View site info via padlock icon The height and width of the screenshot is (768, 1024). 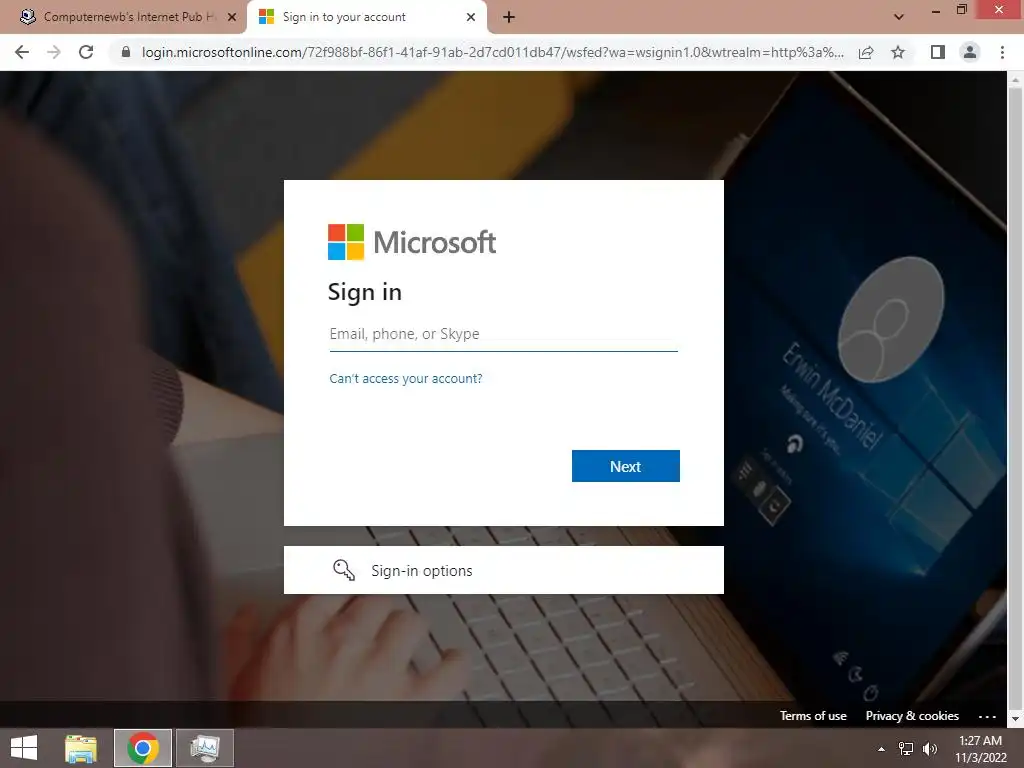coord(126,52)
